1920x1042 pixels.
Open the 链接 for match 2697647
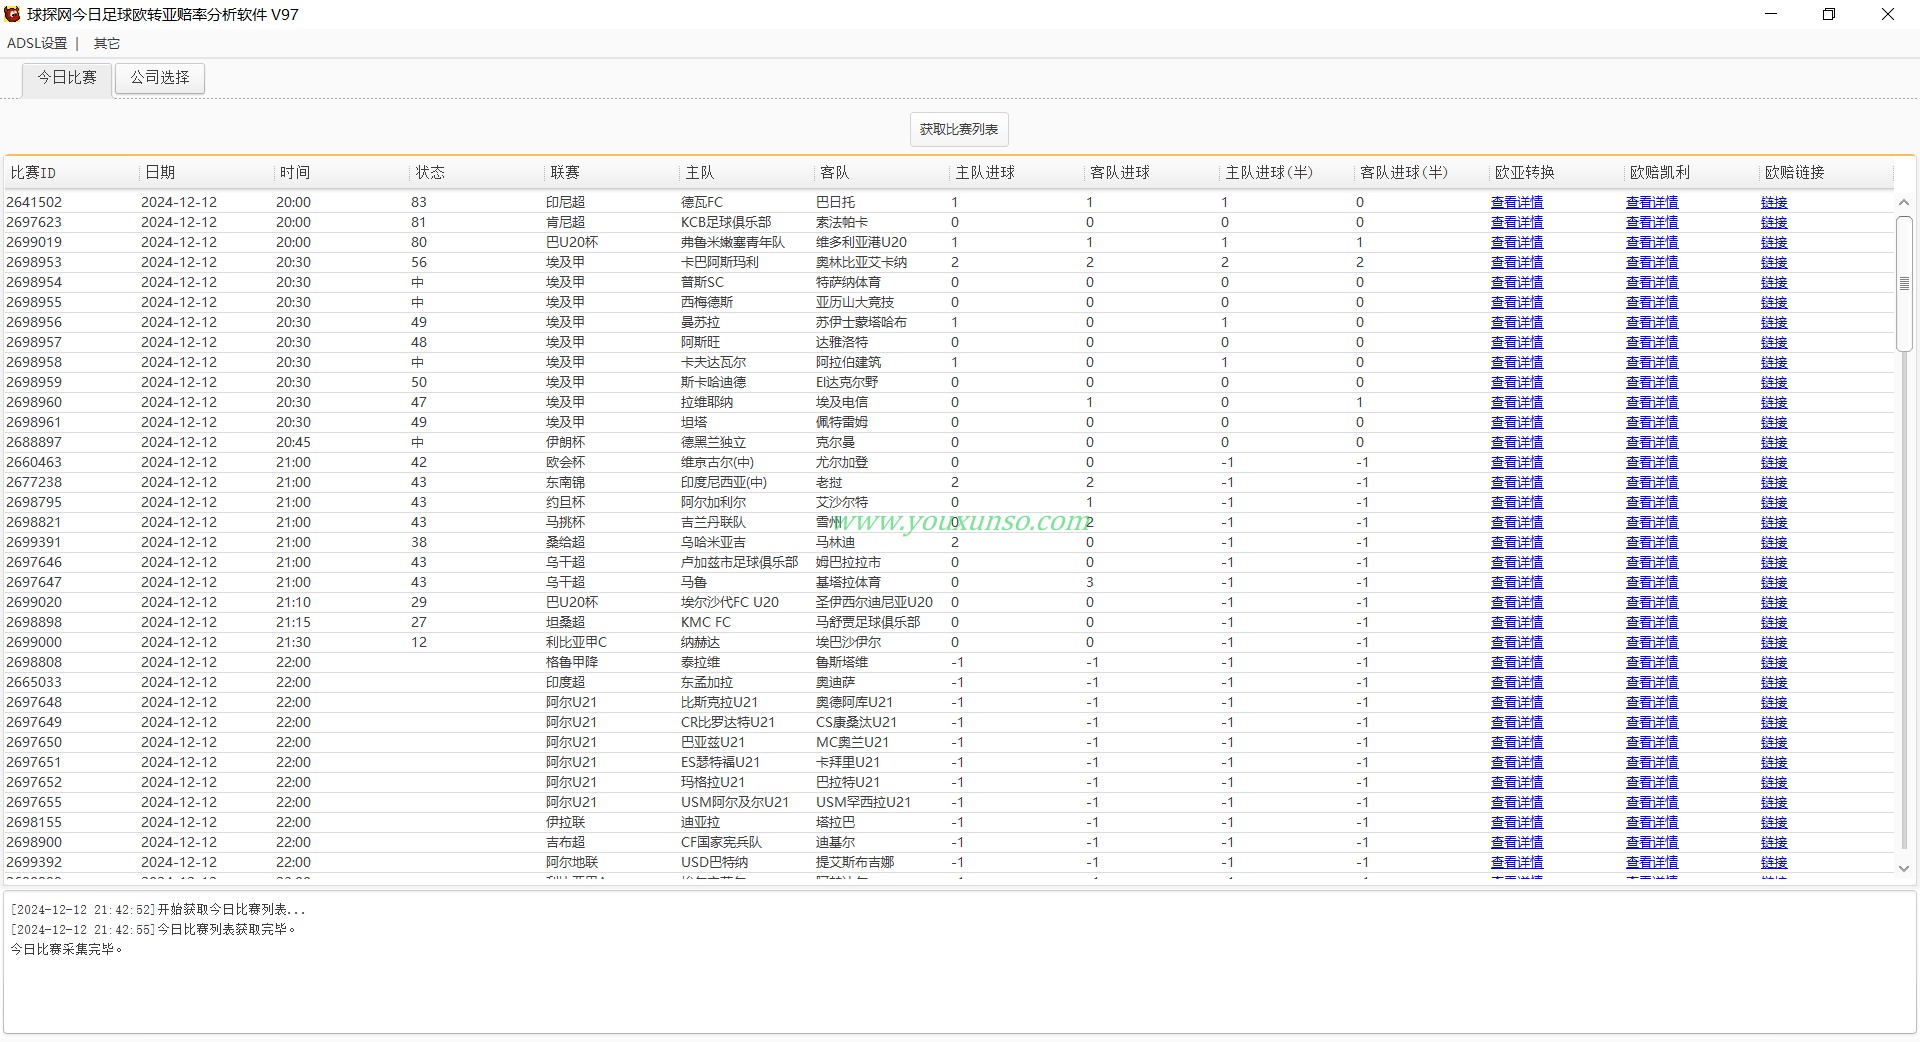1774,582
